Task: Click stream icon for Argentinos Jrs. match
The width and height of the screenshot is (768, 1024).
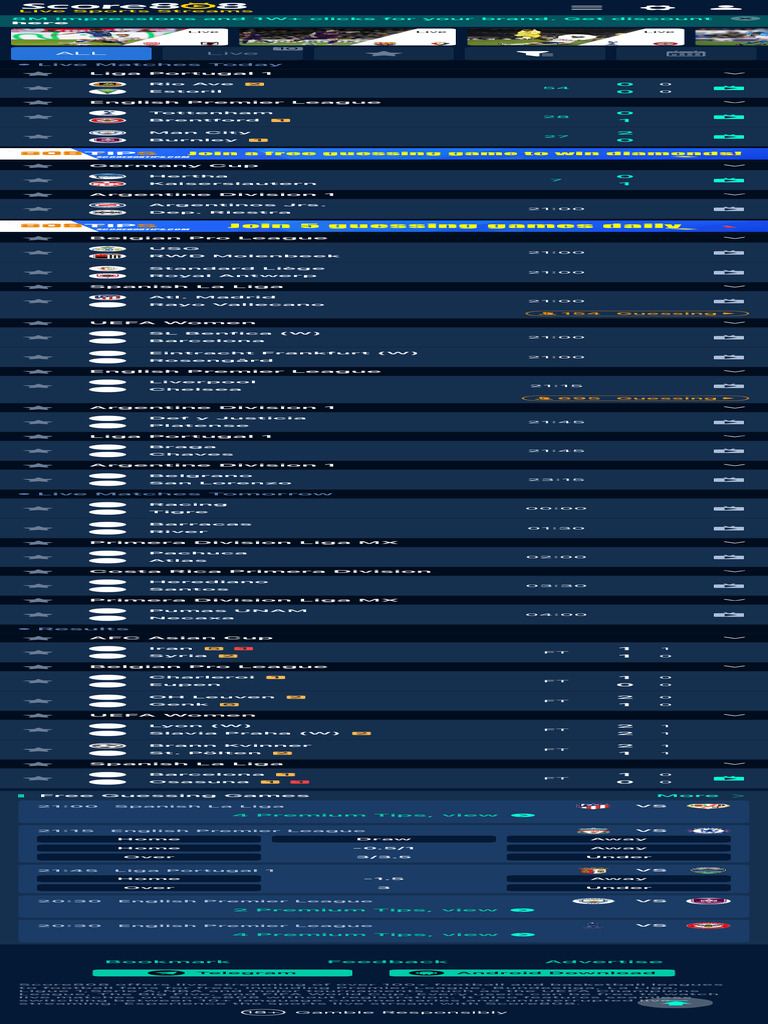Action: point(729,209)
